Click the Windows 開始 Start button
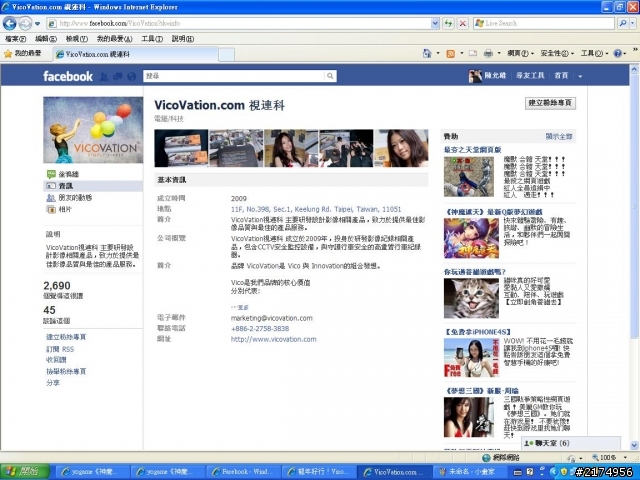The image size is (640, 480). pos(24,472)
